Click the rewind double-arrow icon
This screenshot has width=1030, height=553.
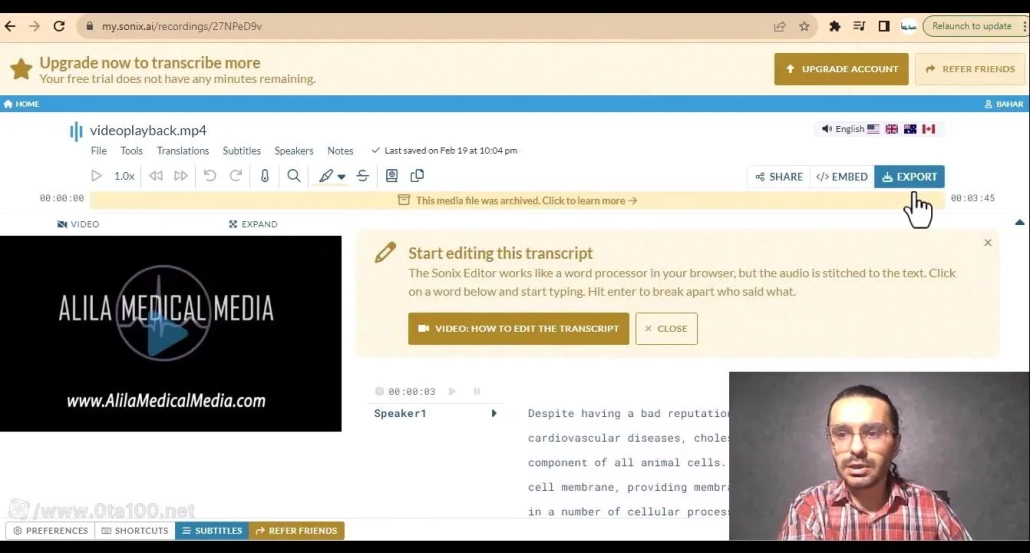coord(156,176)
